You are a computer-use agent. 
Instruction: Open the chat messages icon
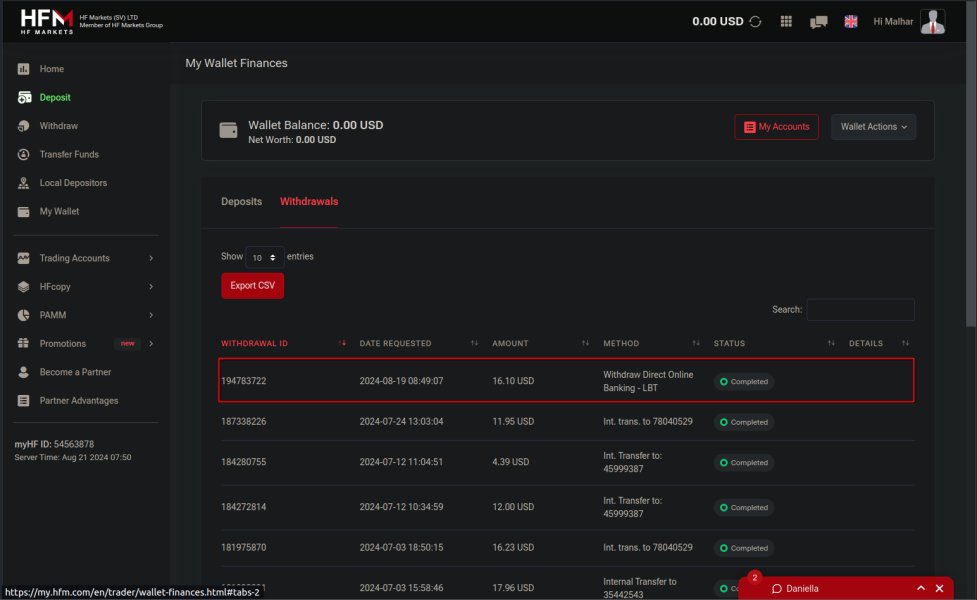[818, 21]
